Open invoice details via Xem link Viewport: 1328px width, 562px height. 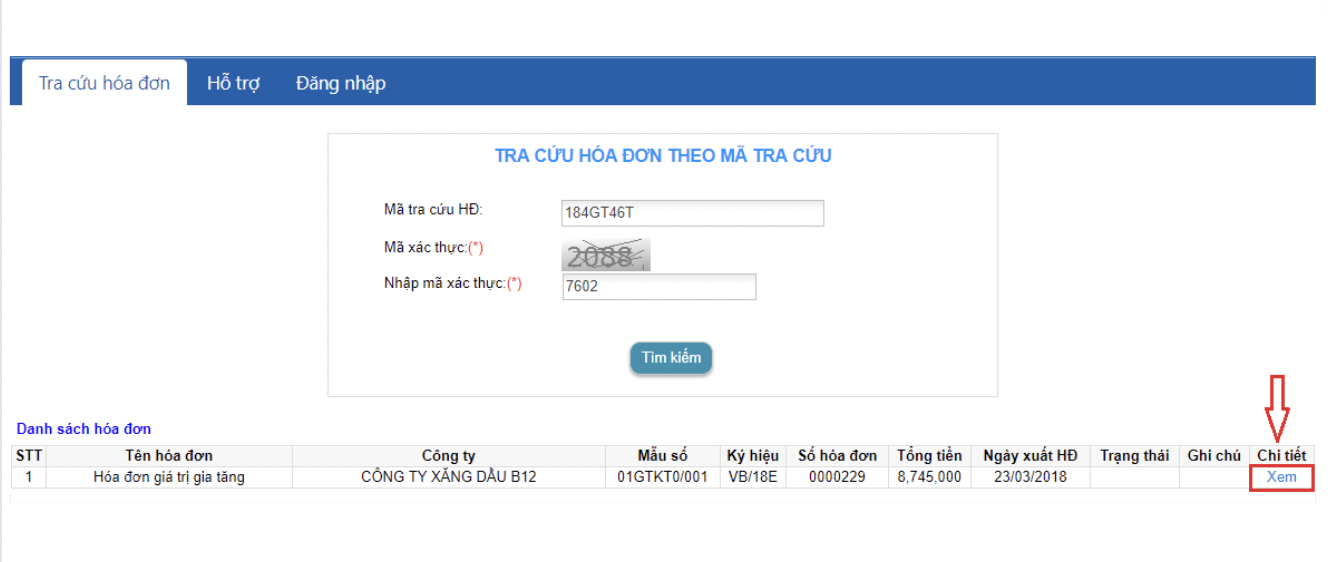1281,477
